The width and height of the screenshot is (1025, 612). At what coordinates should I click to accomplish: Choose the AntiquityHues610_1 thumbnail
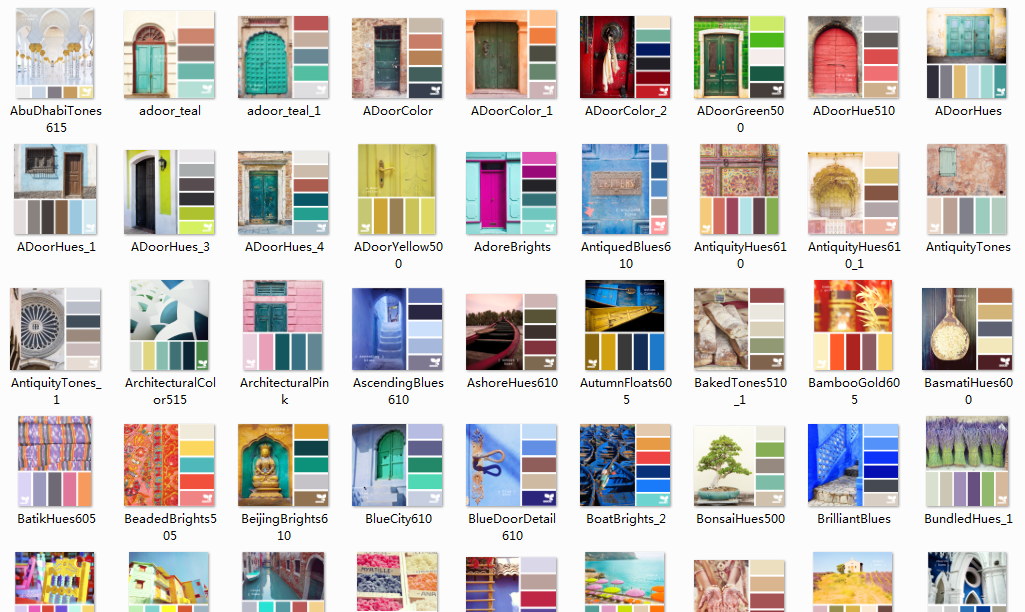coord(853,193)
